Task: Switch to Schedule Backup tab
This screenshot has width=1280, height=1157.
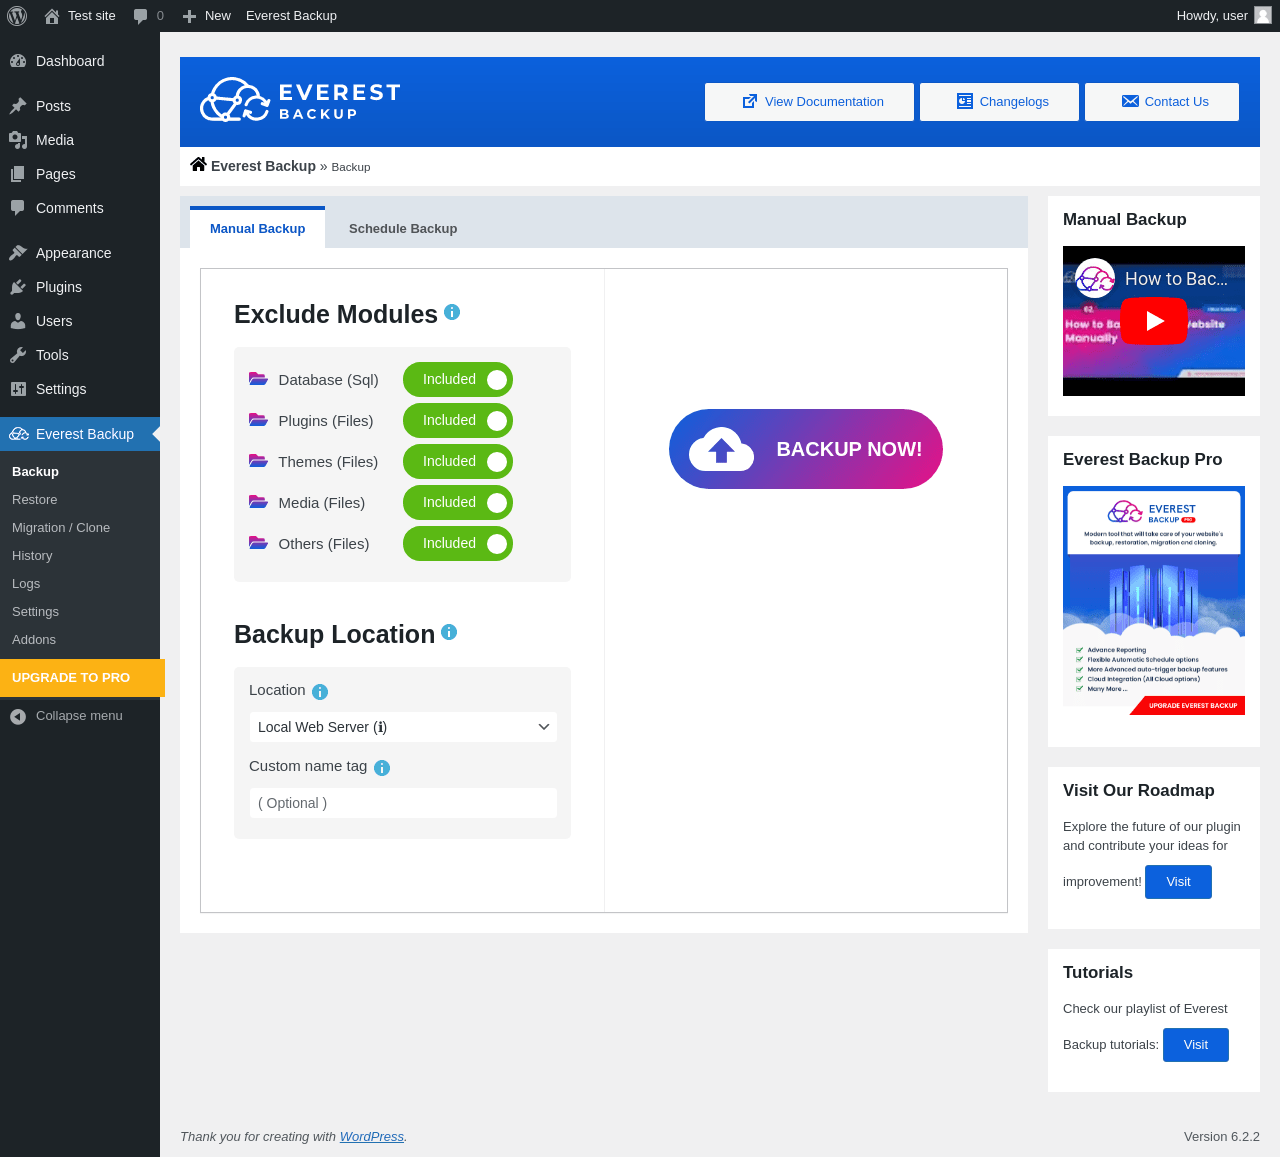Action: pyautogui.click(x=403, y=228)
